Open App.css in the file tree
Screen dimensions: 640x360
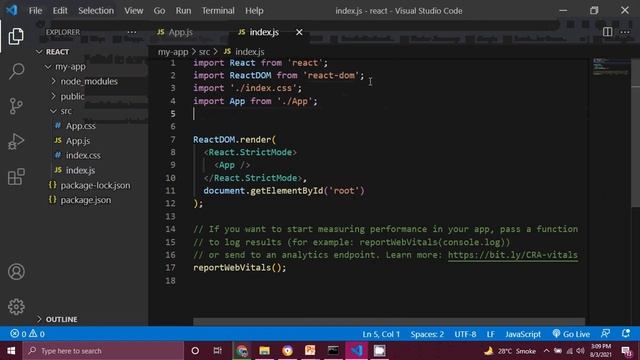point(80,126)
